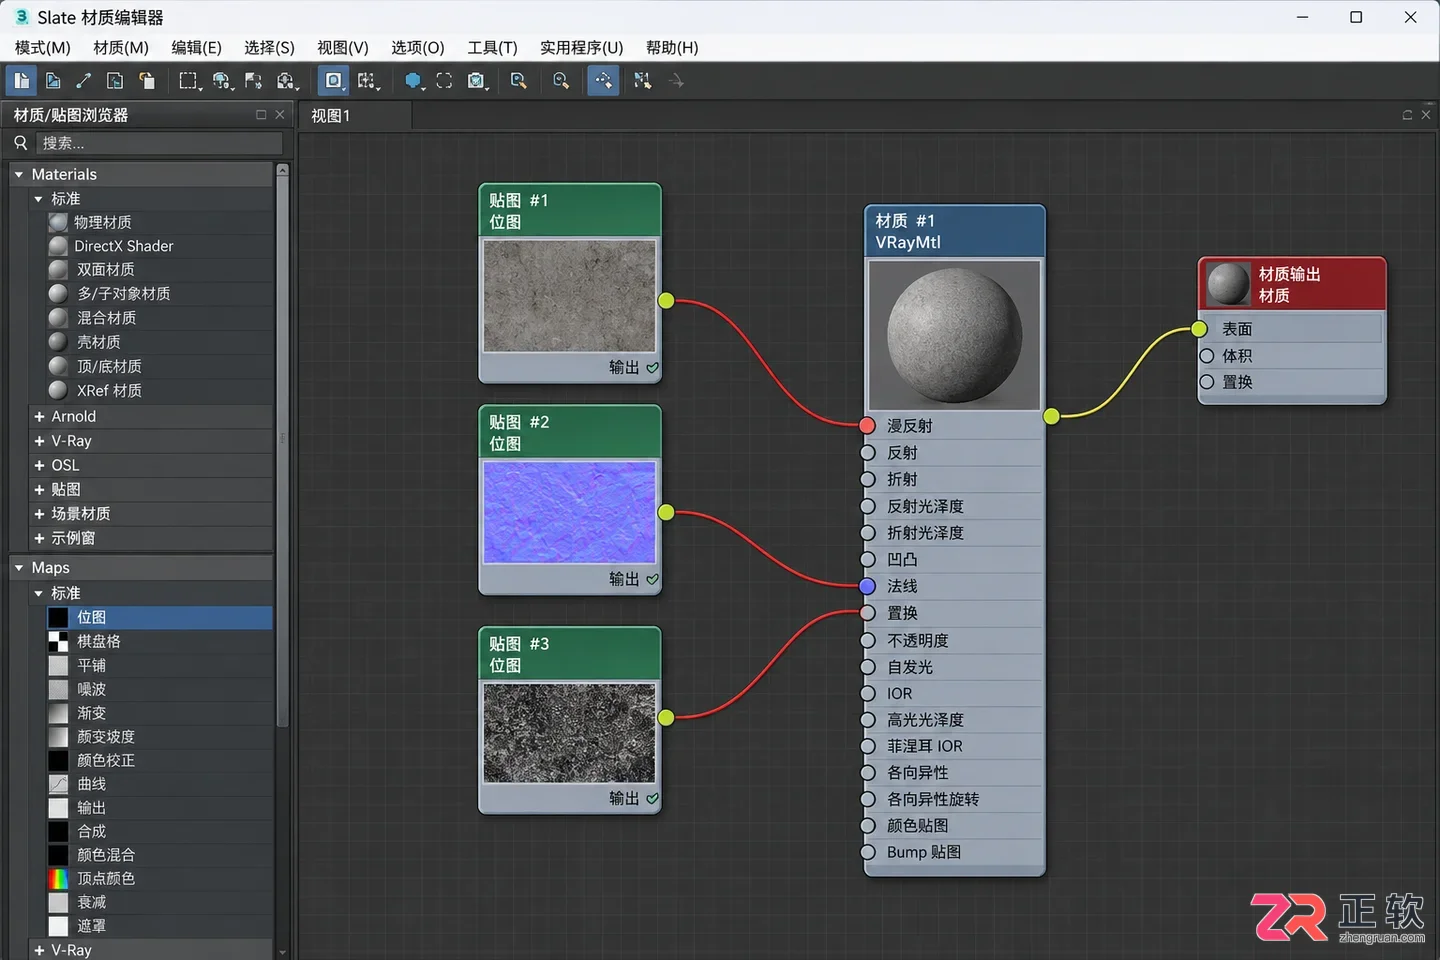Click the orange arrow paste-style toolbar icon
Viewport: 1440px width, 960px height.
(147, 81)
